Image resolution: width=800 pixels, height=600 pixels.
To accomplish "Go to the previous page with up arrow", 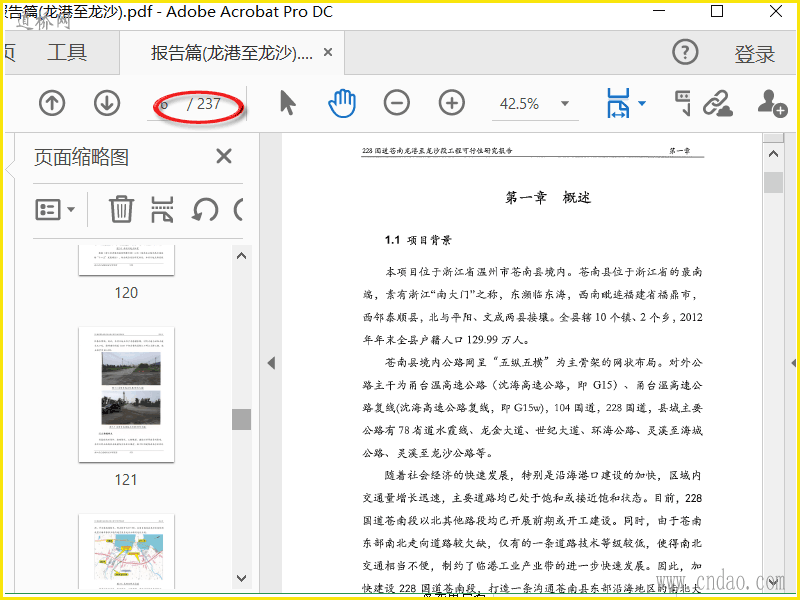I will [52, 104].
